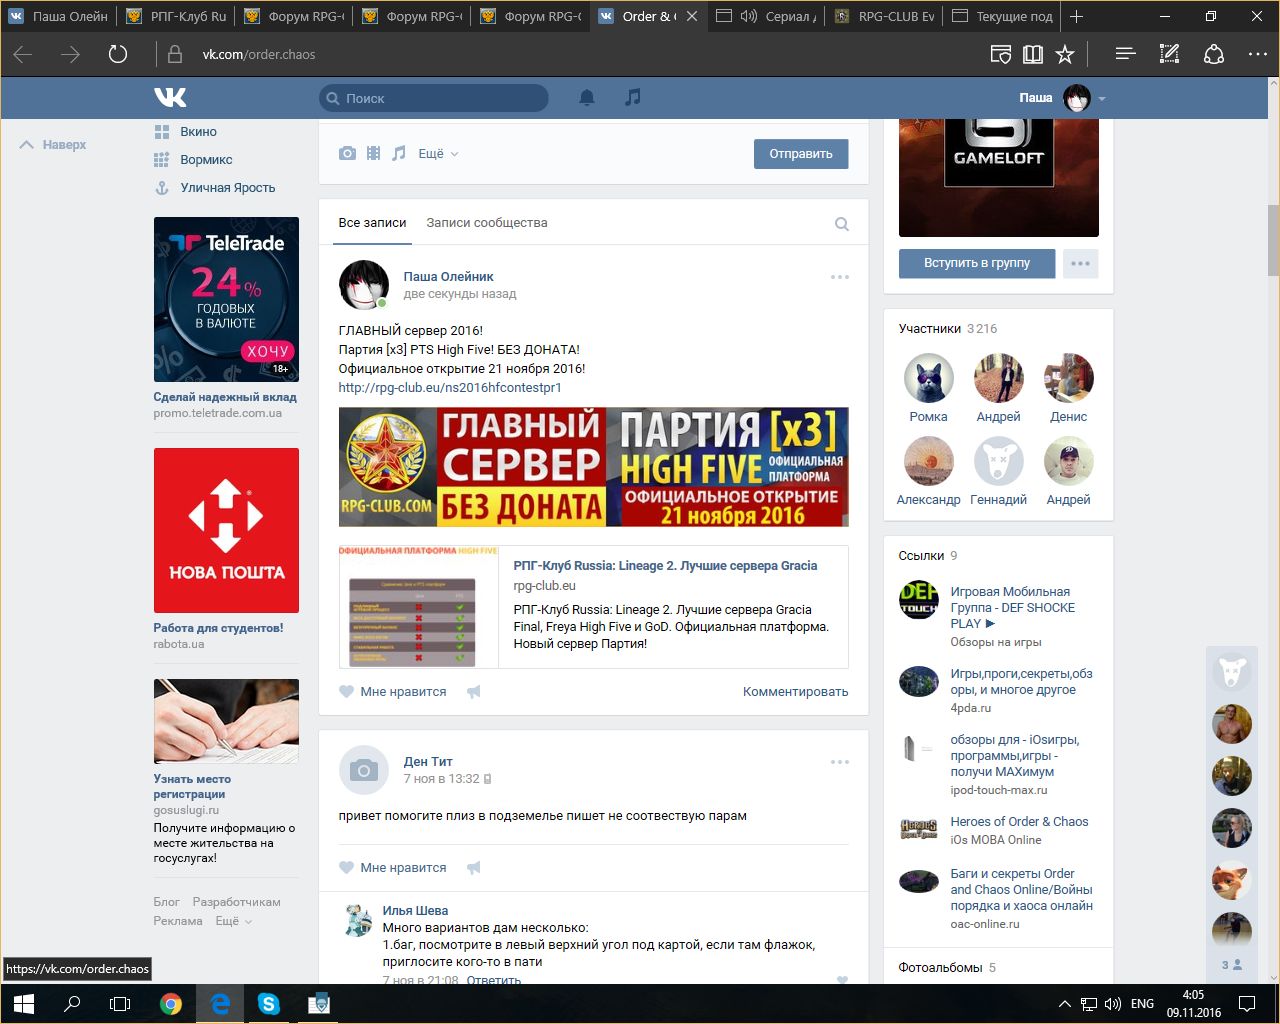Open the TeleTrade advertisement banner
This screenshot has width=1280, height=1024.
[x=226, y=299]
